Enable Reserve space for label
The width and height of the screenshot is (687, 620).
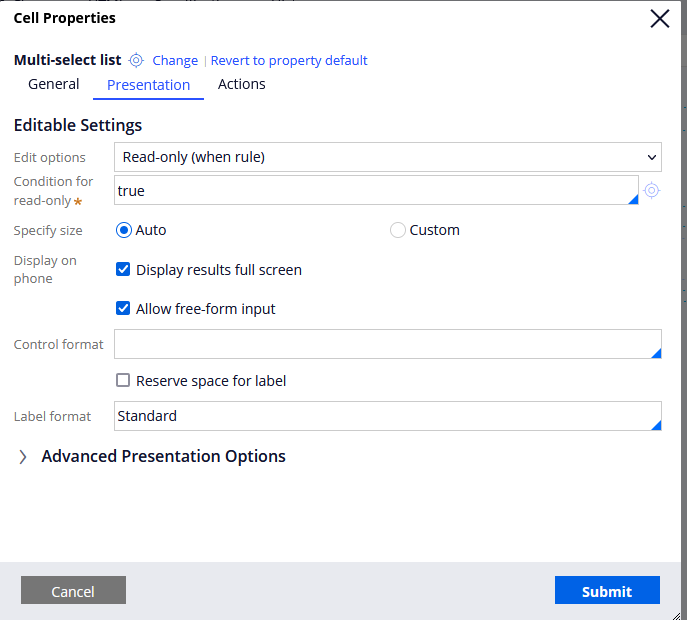pyautogui.click(x=123, y=380)
